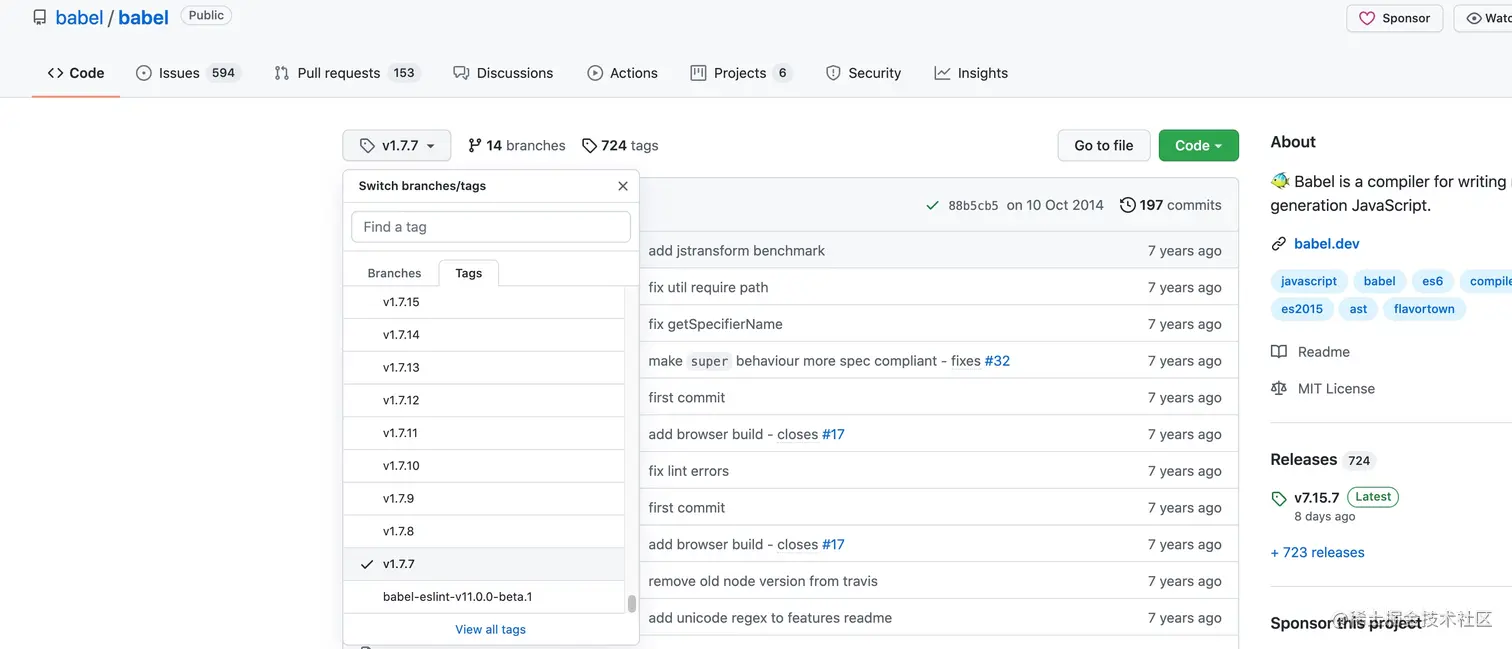Viewport: 1512px width, 649px height.
Task: Click the history clock icon by 197 commits
Action: click(x=1128, y=205)
